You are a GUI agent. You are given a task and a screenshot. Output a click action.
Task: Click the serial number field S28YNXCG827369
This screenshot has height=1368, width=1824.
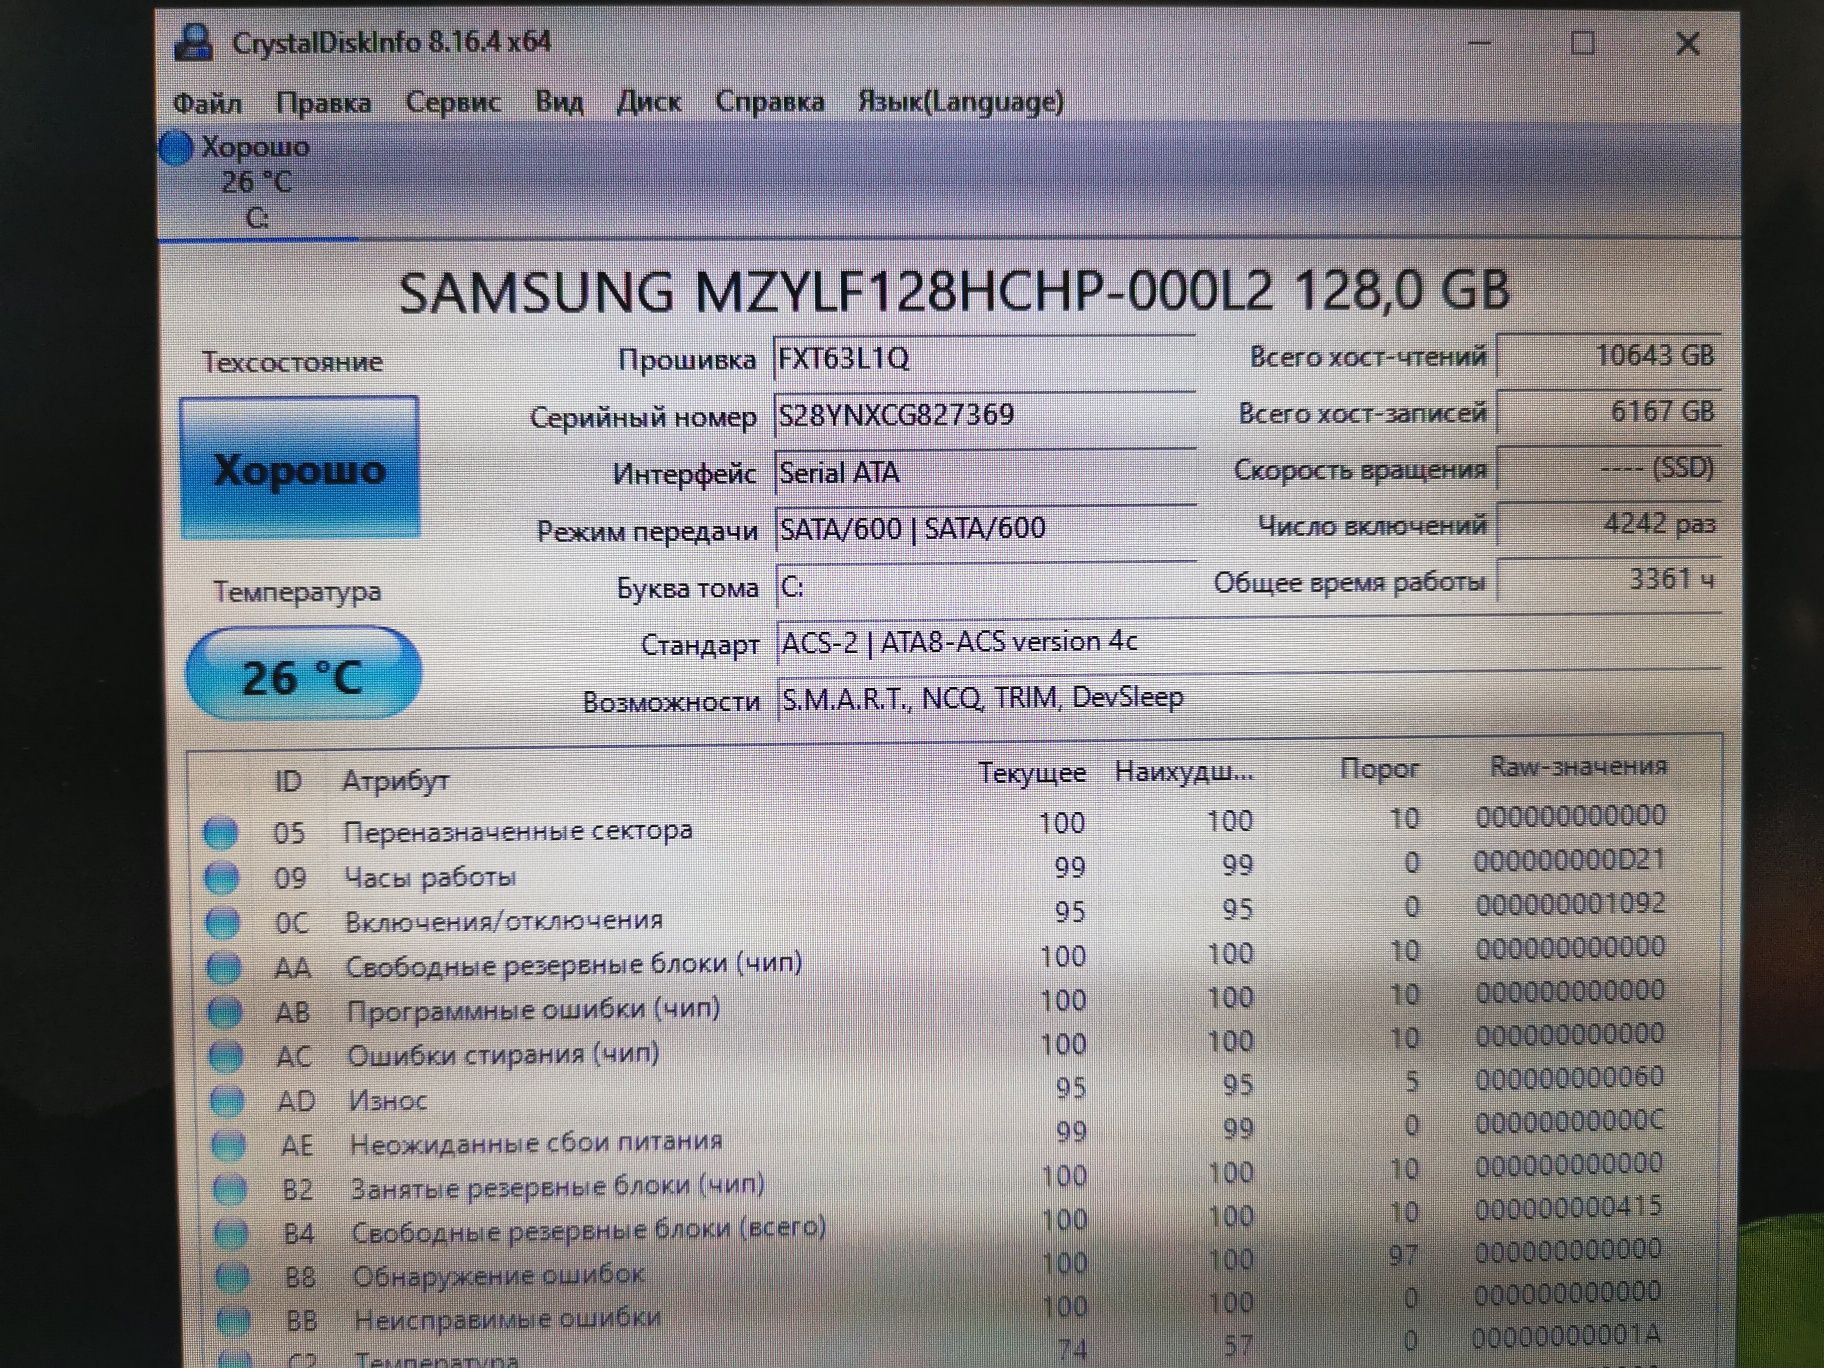pos(985,415)
